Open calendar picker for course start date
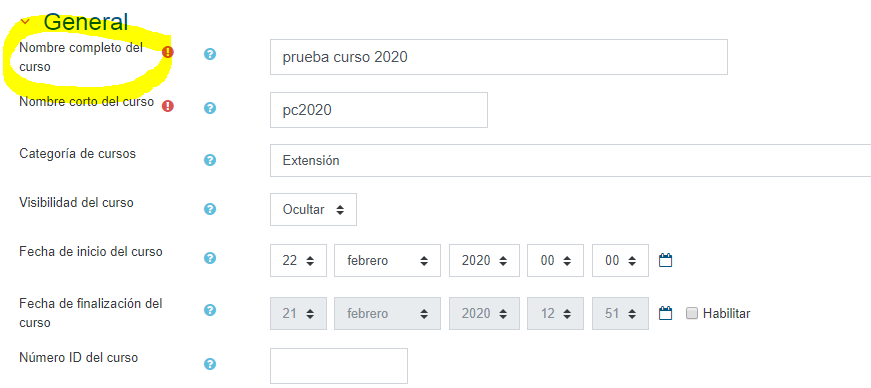Viewport: 871px width, 388px height. pyautogui.click(x=665, y=260)
